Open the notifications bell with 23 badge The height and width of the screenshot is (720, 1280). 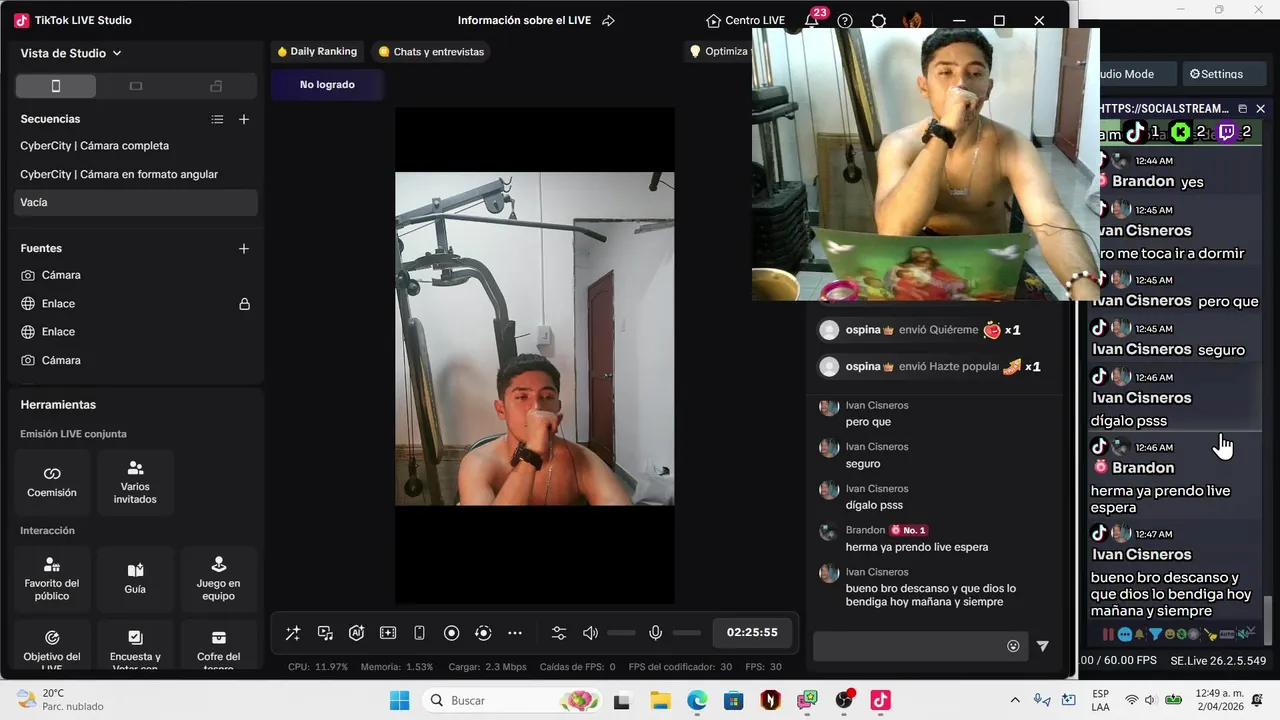[812, 21]
